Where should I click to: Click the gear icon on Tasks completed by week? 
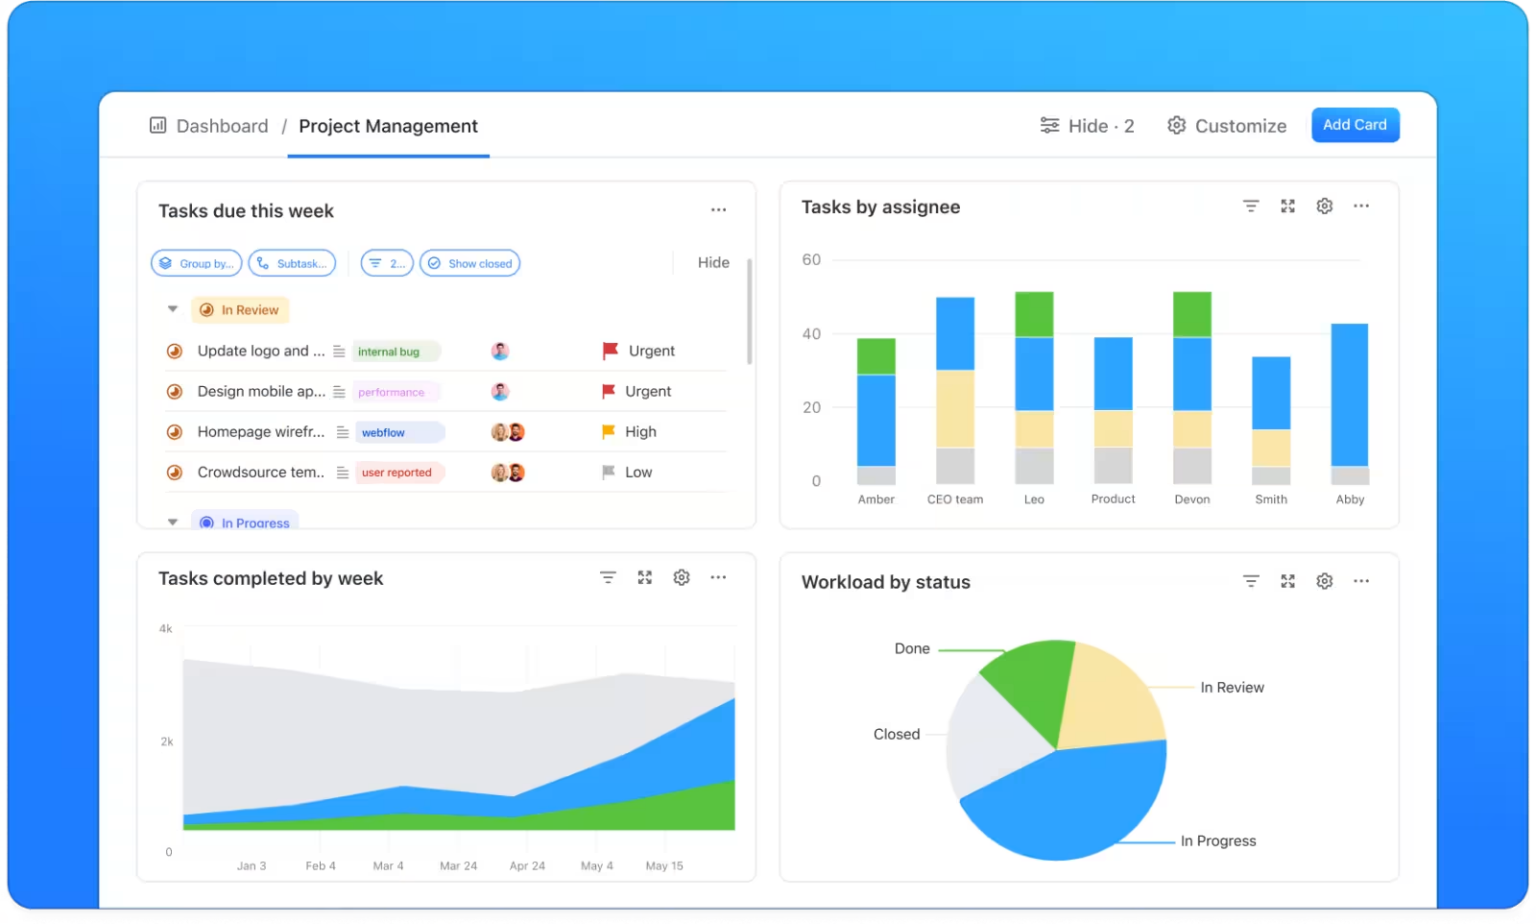click(x=681, y=578)
